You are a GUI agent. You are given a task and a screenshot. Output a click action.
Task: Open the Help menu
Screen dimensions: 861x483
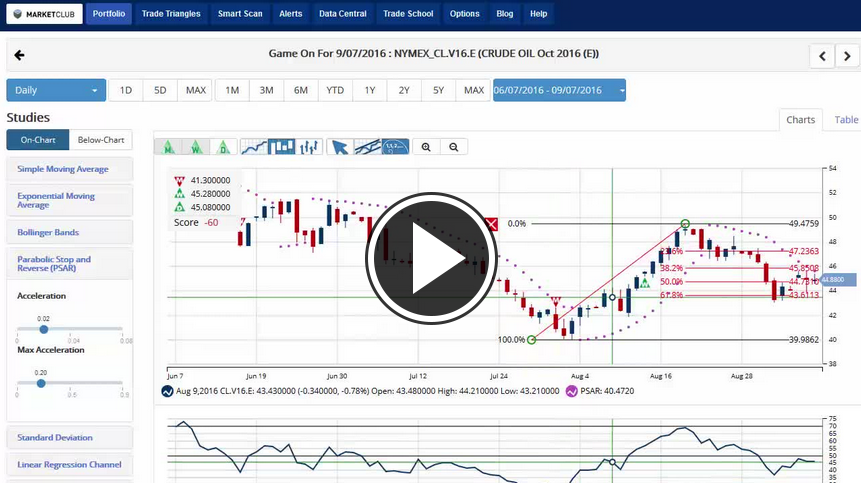click(x=538, y=14)
